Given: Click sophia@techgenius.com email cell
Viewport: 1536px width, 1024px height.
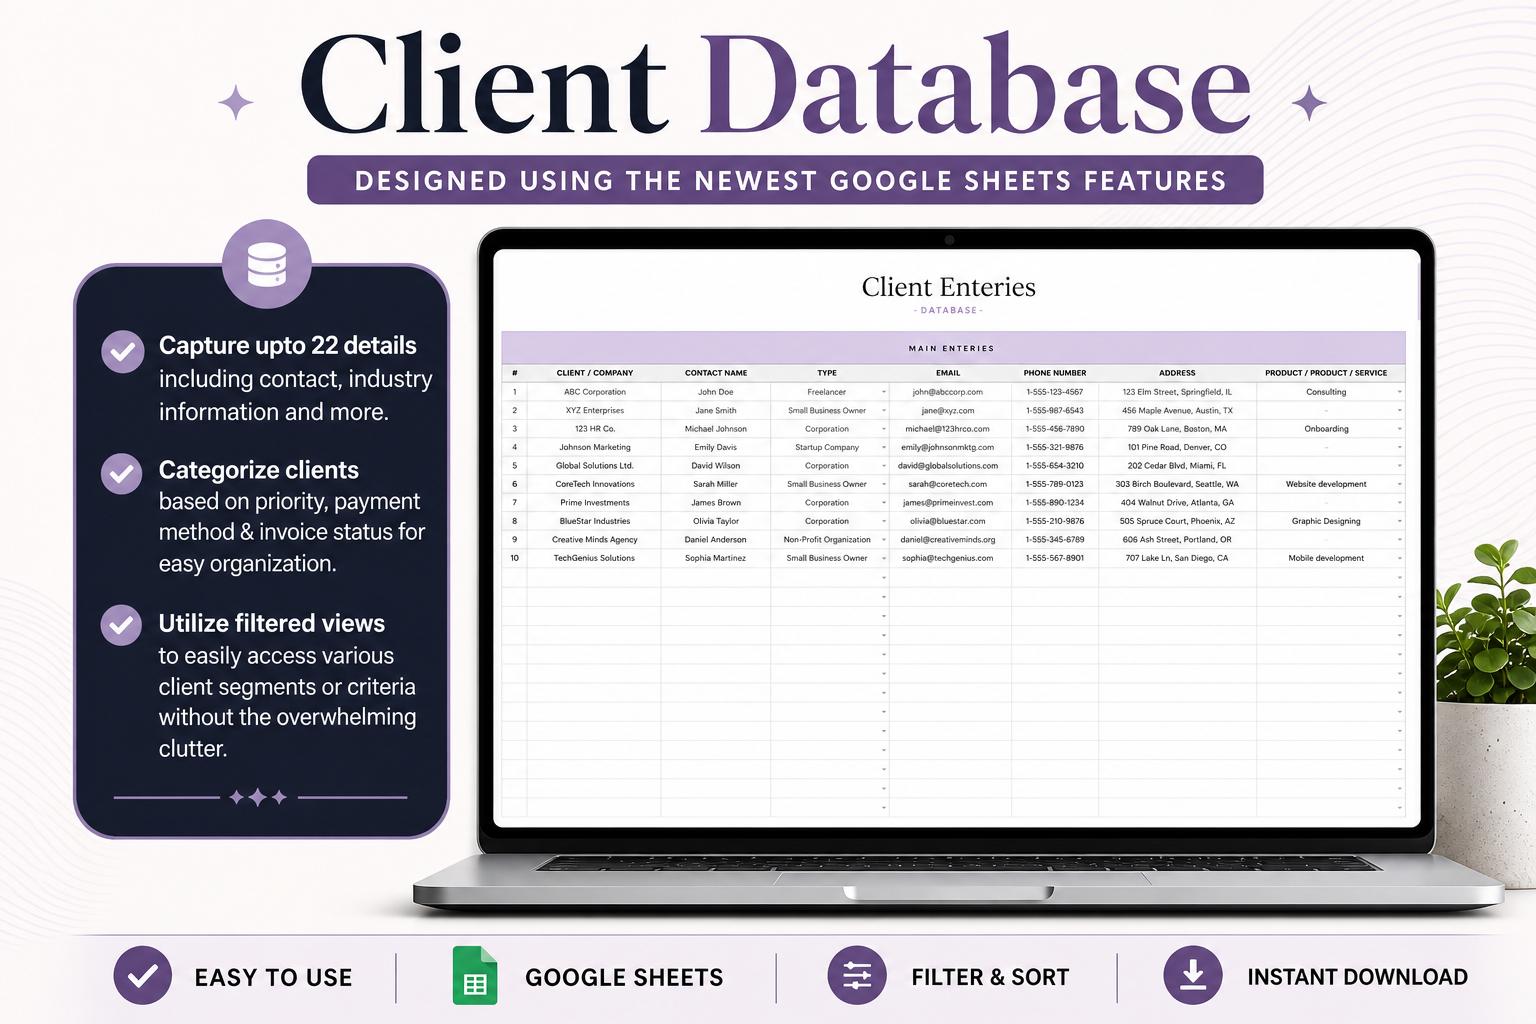Looking at the screenshot, I should [x=948, y=558].
